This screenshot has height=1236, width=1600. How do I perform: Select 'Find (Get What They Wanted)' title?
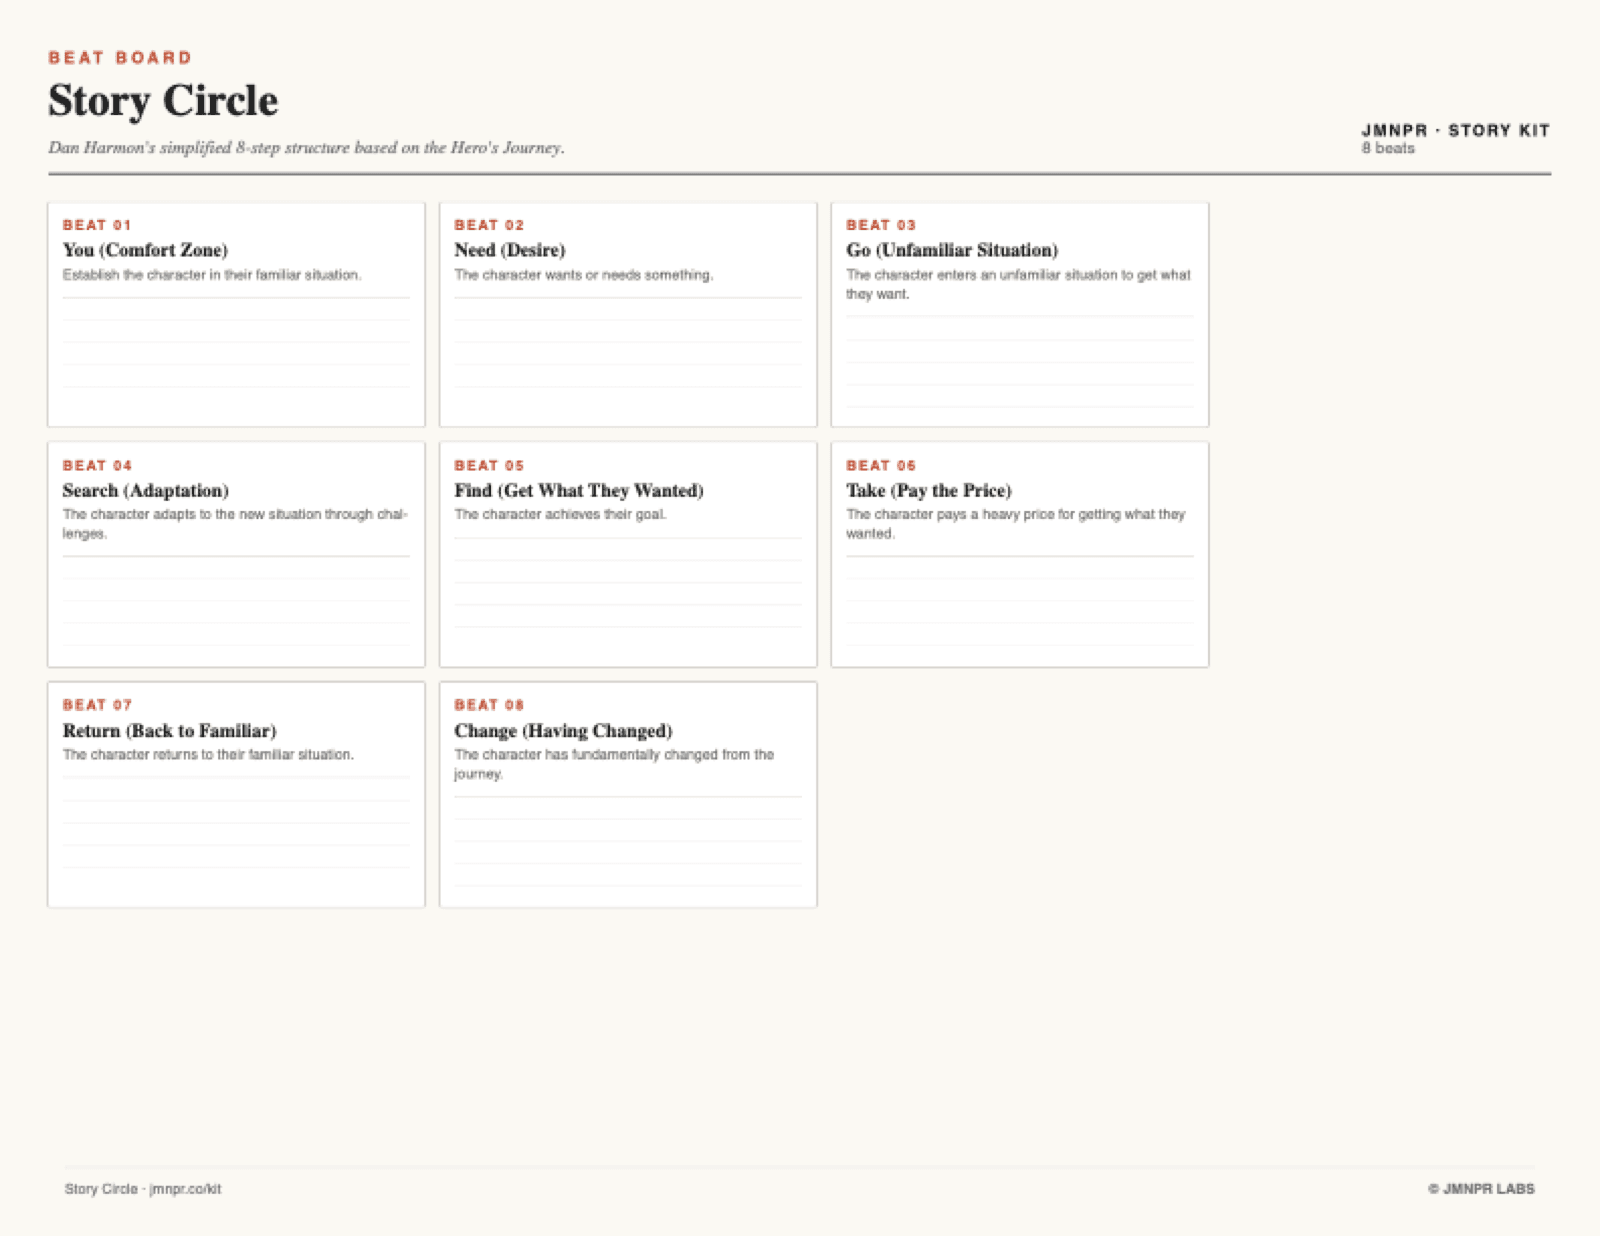tap(579, 490)
